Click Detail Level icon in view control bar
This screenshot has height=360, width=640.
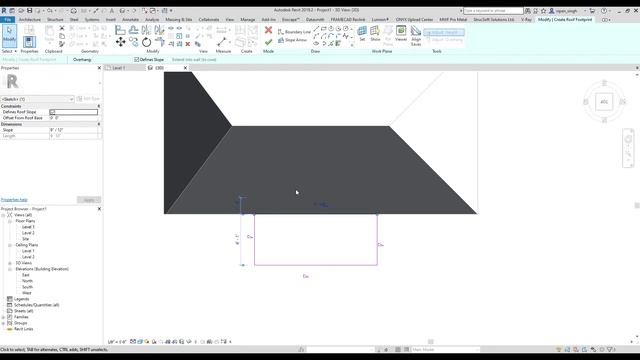tap(133, 342)
